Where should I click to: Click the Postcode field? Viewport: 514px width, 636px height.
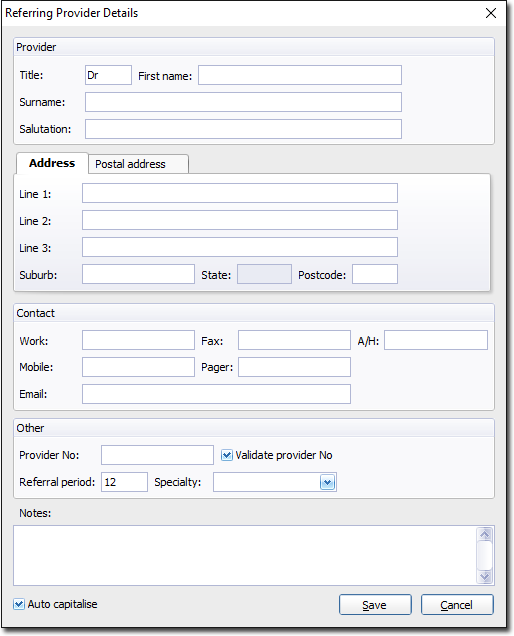[x=375, y=274]
